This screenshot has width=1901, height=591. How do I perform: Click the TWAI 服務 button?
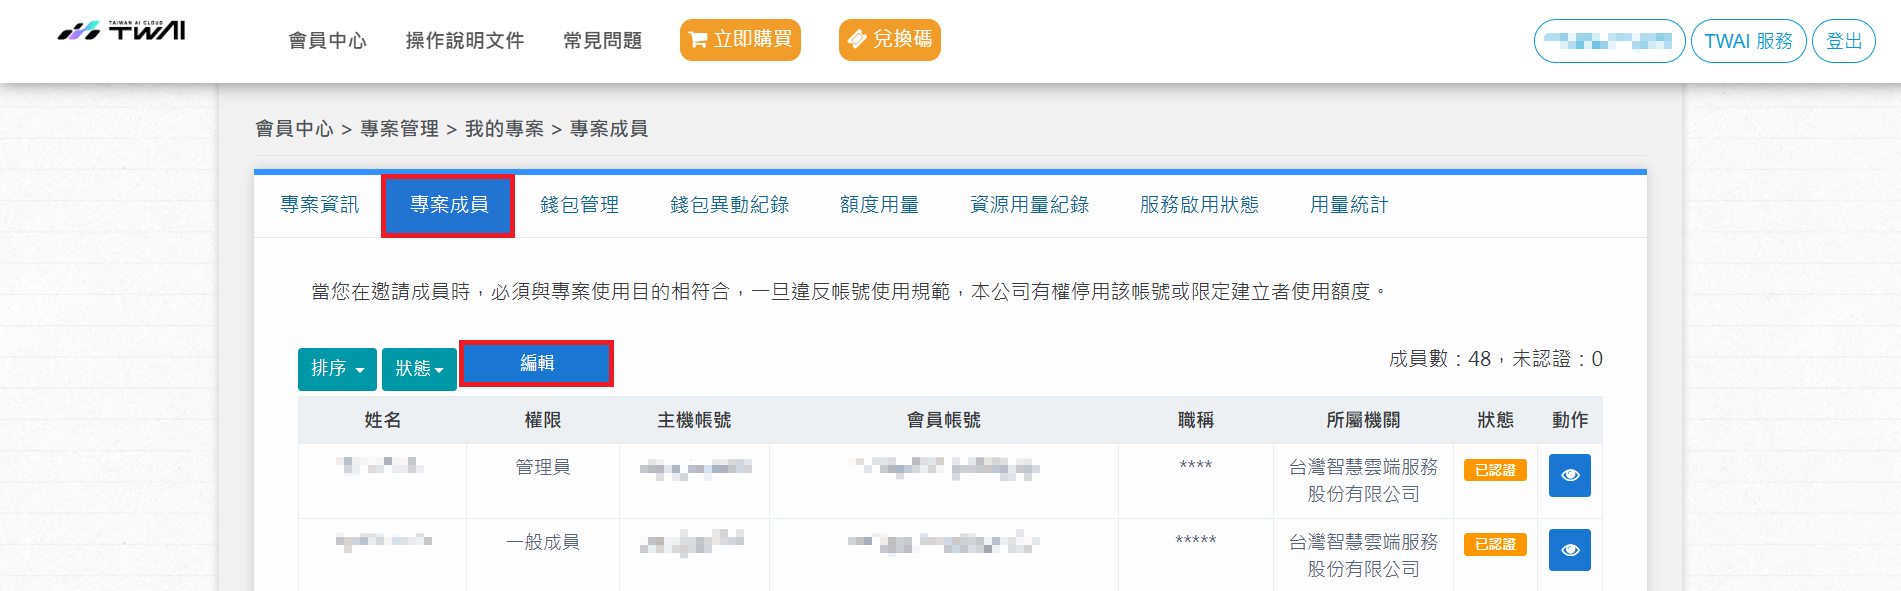point(1748,41)
